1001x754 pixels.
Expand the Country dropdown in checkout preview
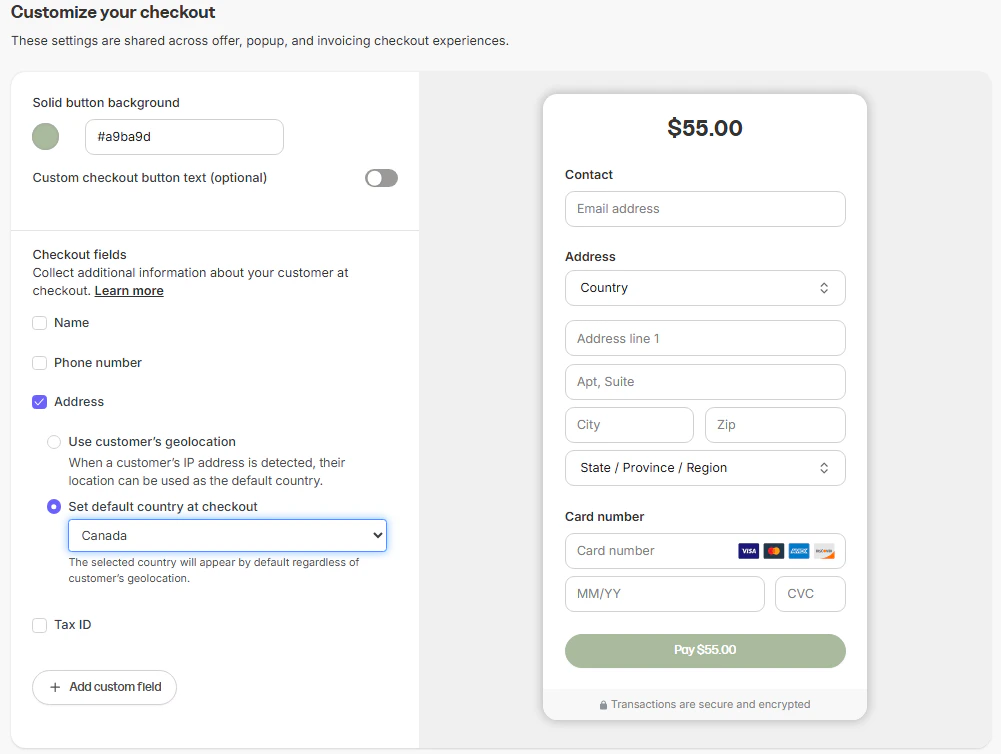[x=705, y=288]
